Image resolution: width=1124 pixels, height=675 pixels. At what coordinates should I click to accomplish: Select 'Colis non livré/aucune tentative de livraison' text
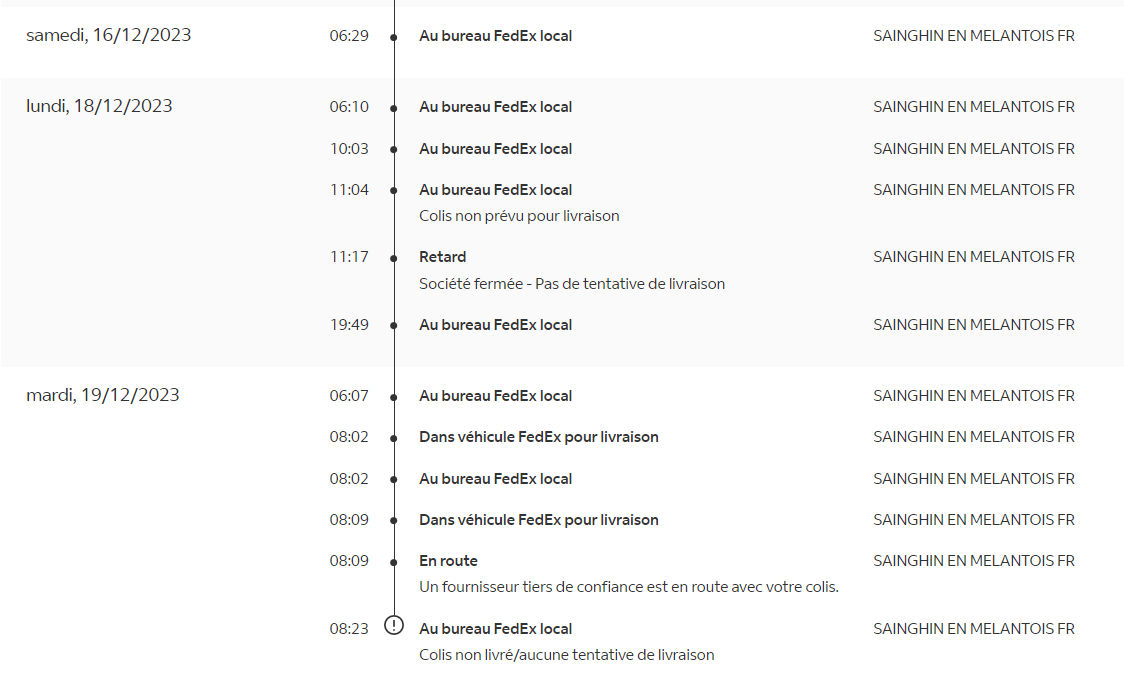point(566,655)
